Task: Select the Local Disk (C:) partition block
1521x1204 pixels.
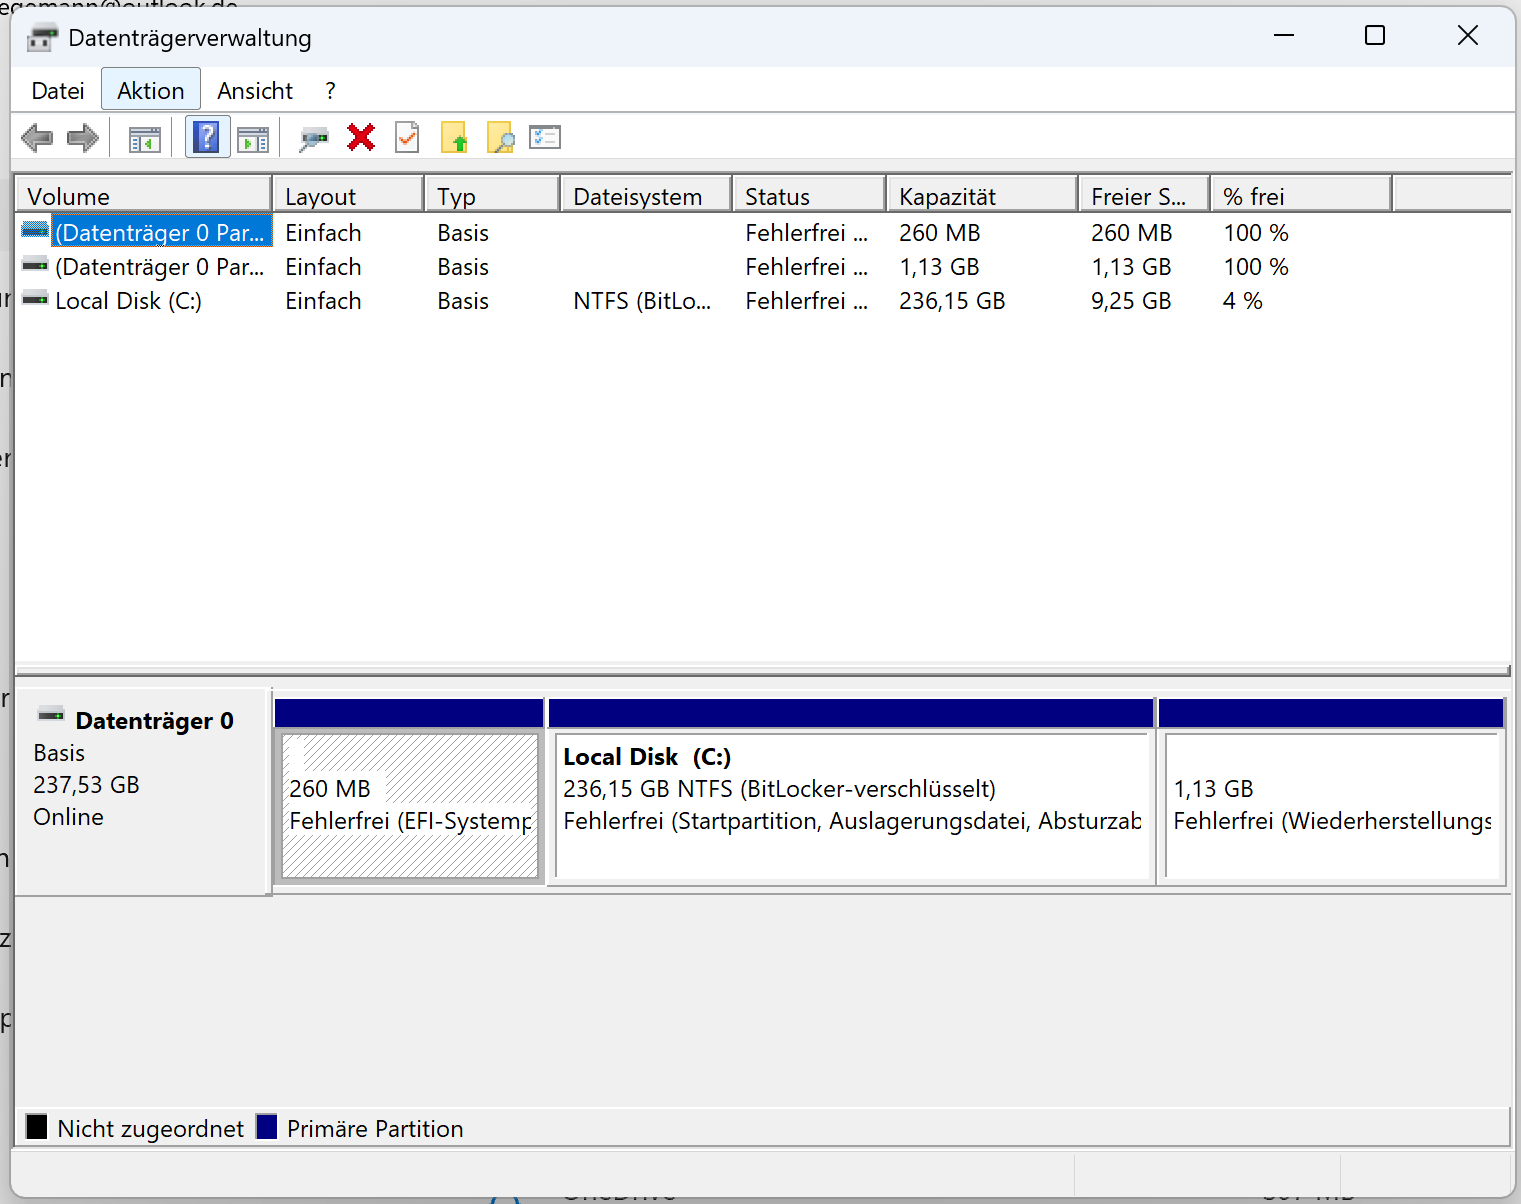Action: (852, 792)
